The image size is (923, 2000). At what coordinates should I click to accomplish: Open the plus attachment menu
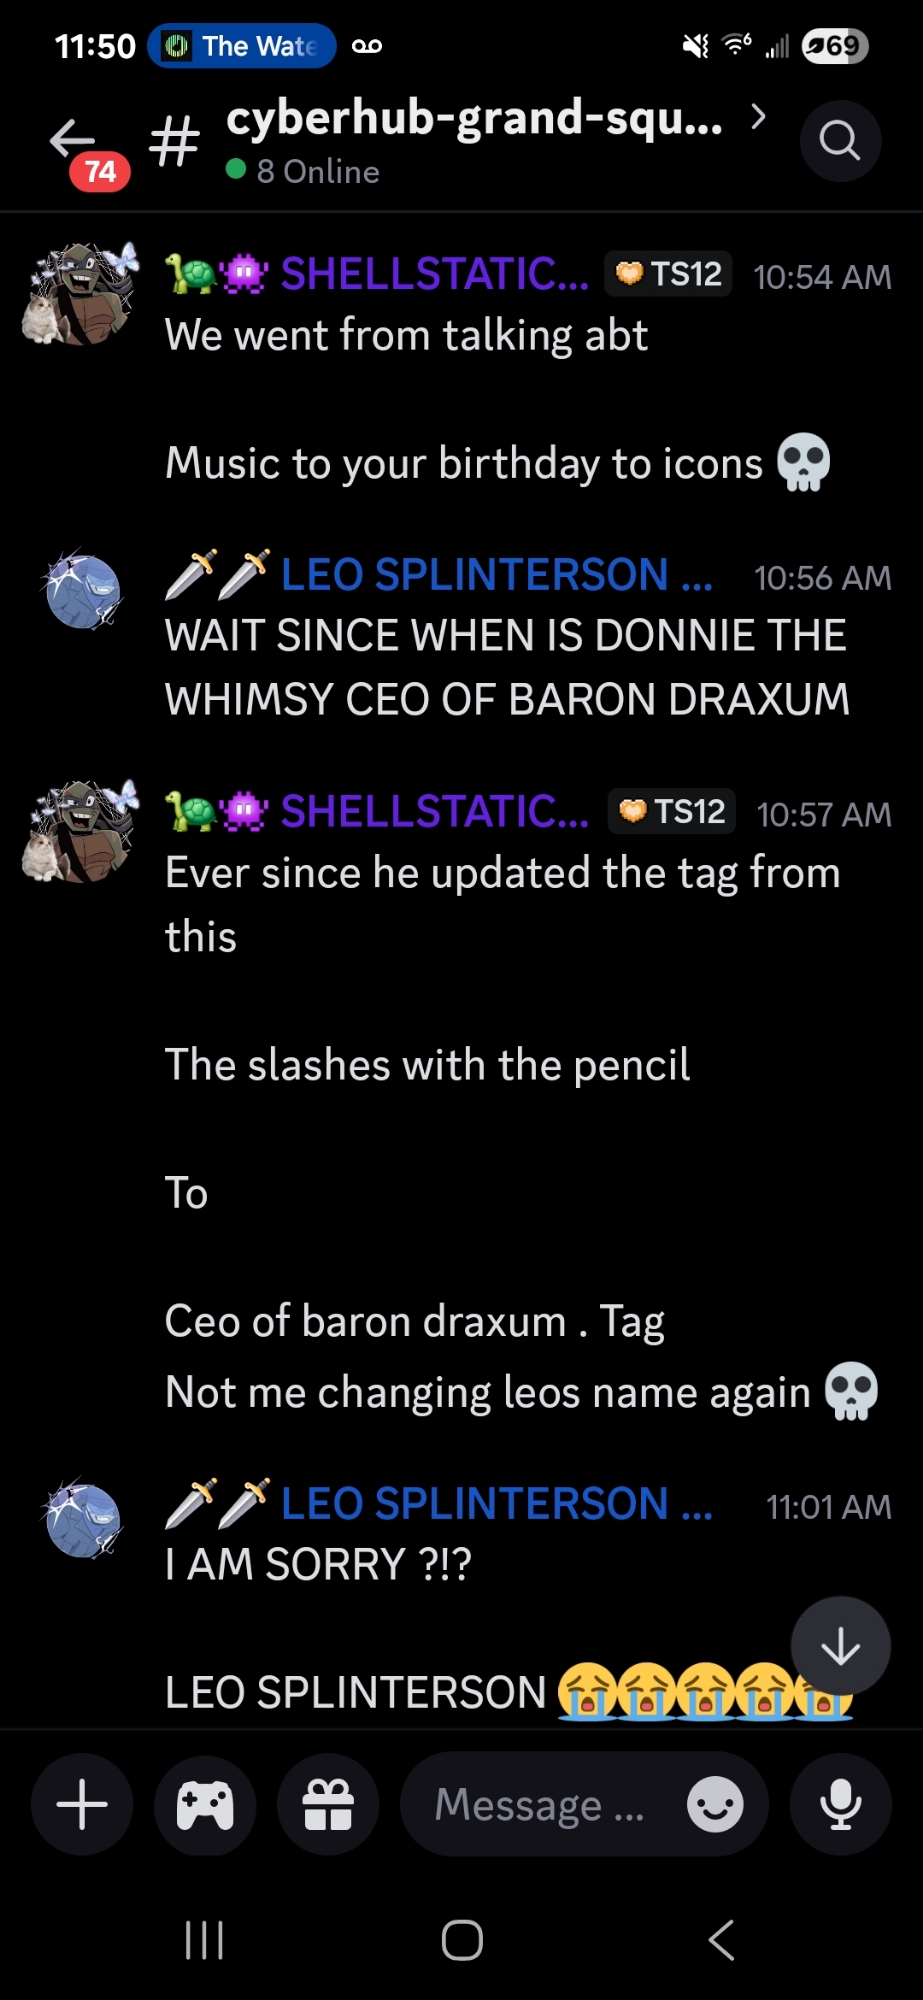coord(82,1805)
